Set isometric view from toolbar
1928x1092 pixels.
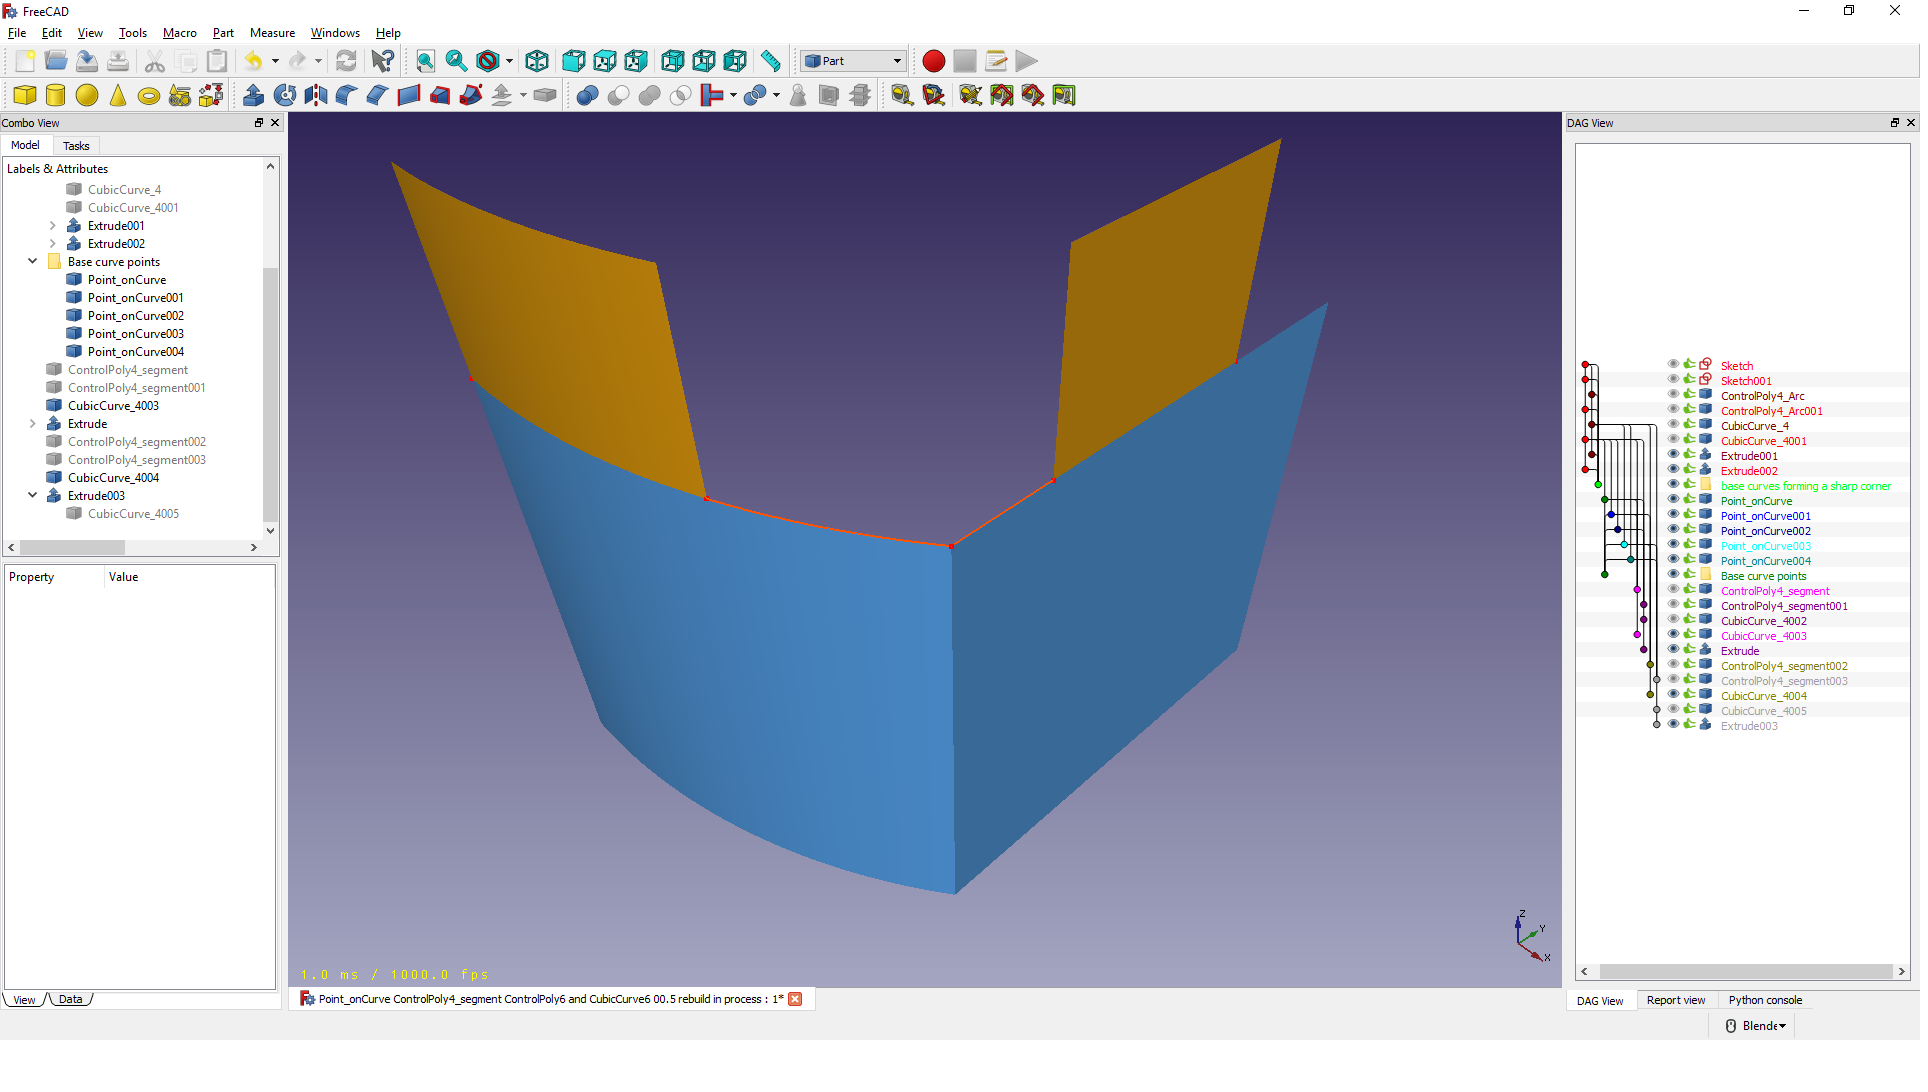pyautogui.click(x=537, y=61)
